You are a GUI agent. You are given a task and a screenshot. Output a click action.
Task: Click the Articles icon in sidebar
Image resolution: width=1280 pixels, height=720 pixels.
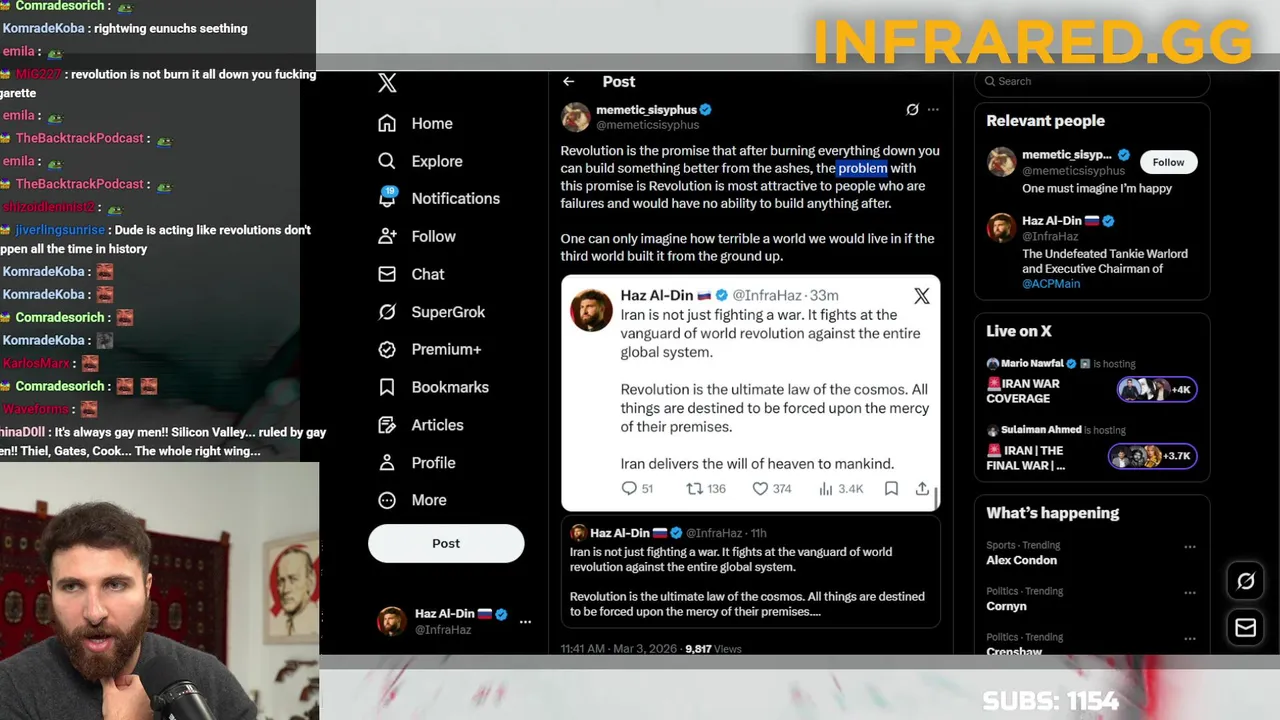point(387,425)
